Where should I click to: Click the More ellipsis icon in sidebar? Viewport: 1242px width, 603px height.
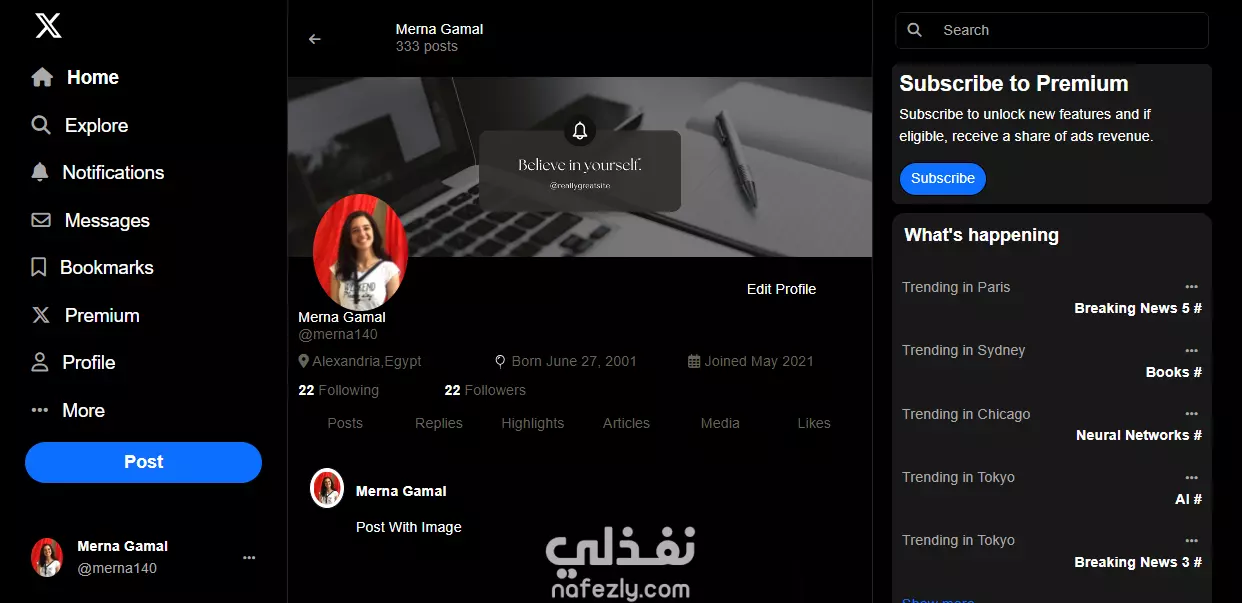click(x=40, y=410)
